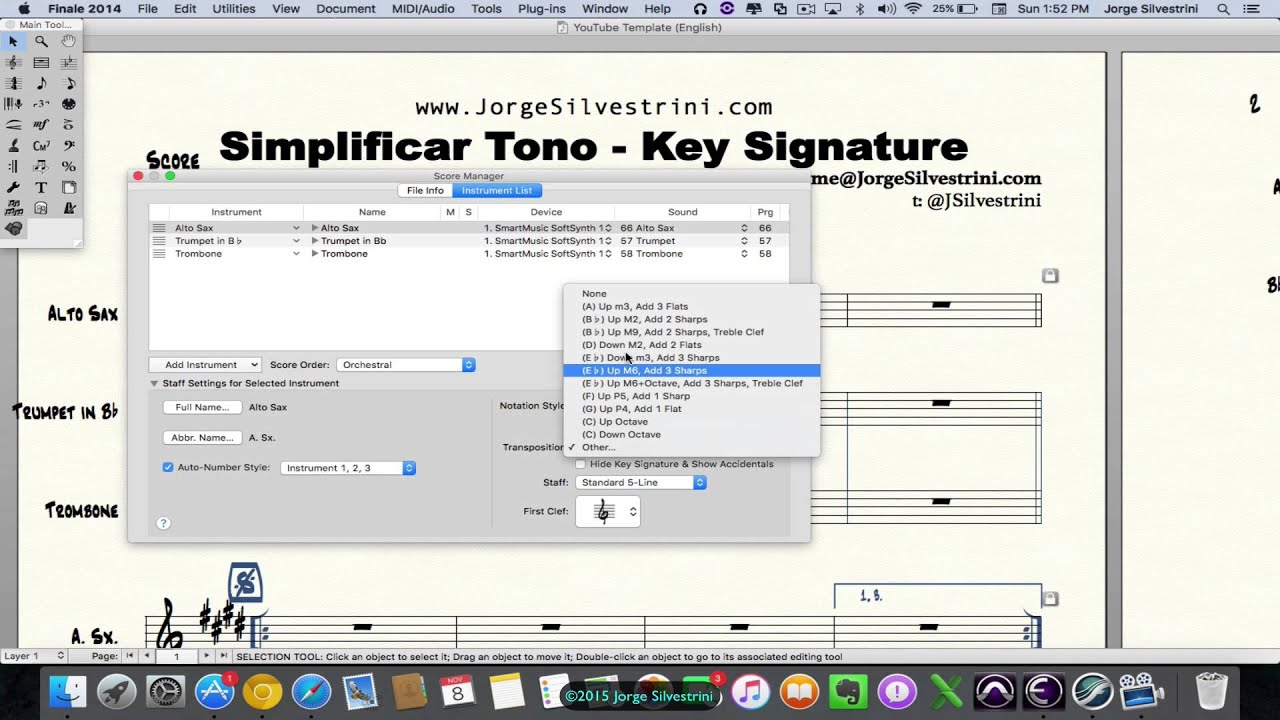Viewport: 1280px width, 720px height.
Task: Select the Expression mf tool
Action: click(x=41, y=125)
